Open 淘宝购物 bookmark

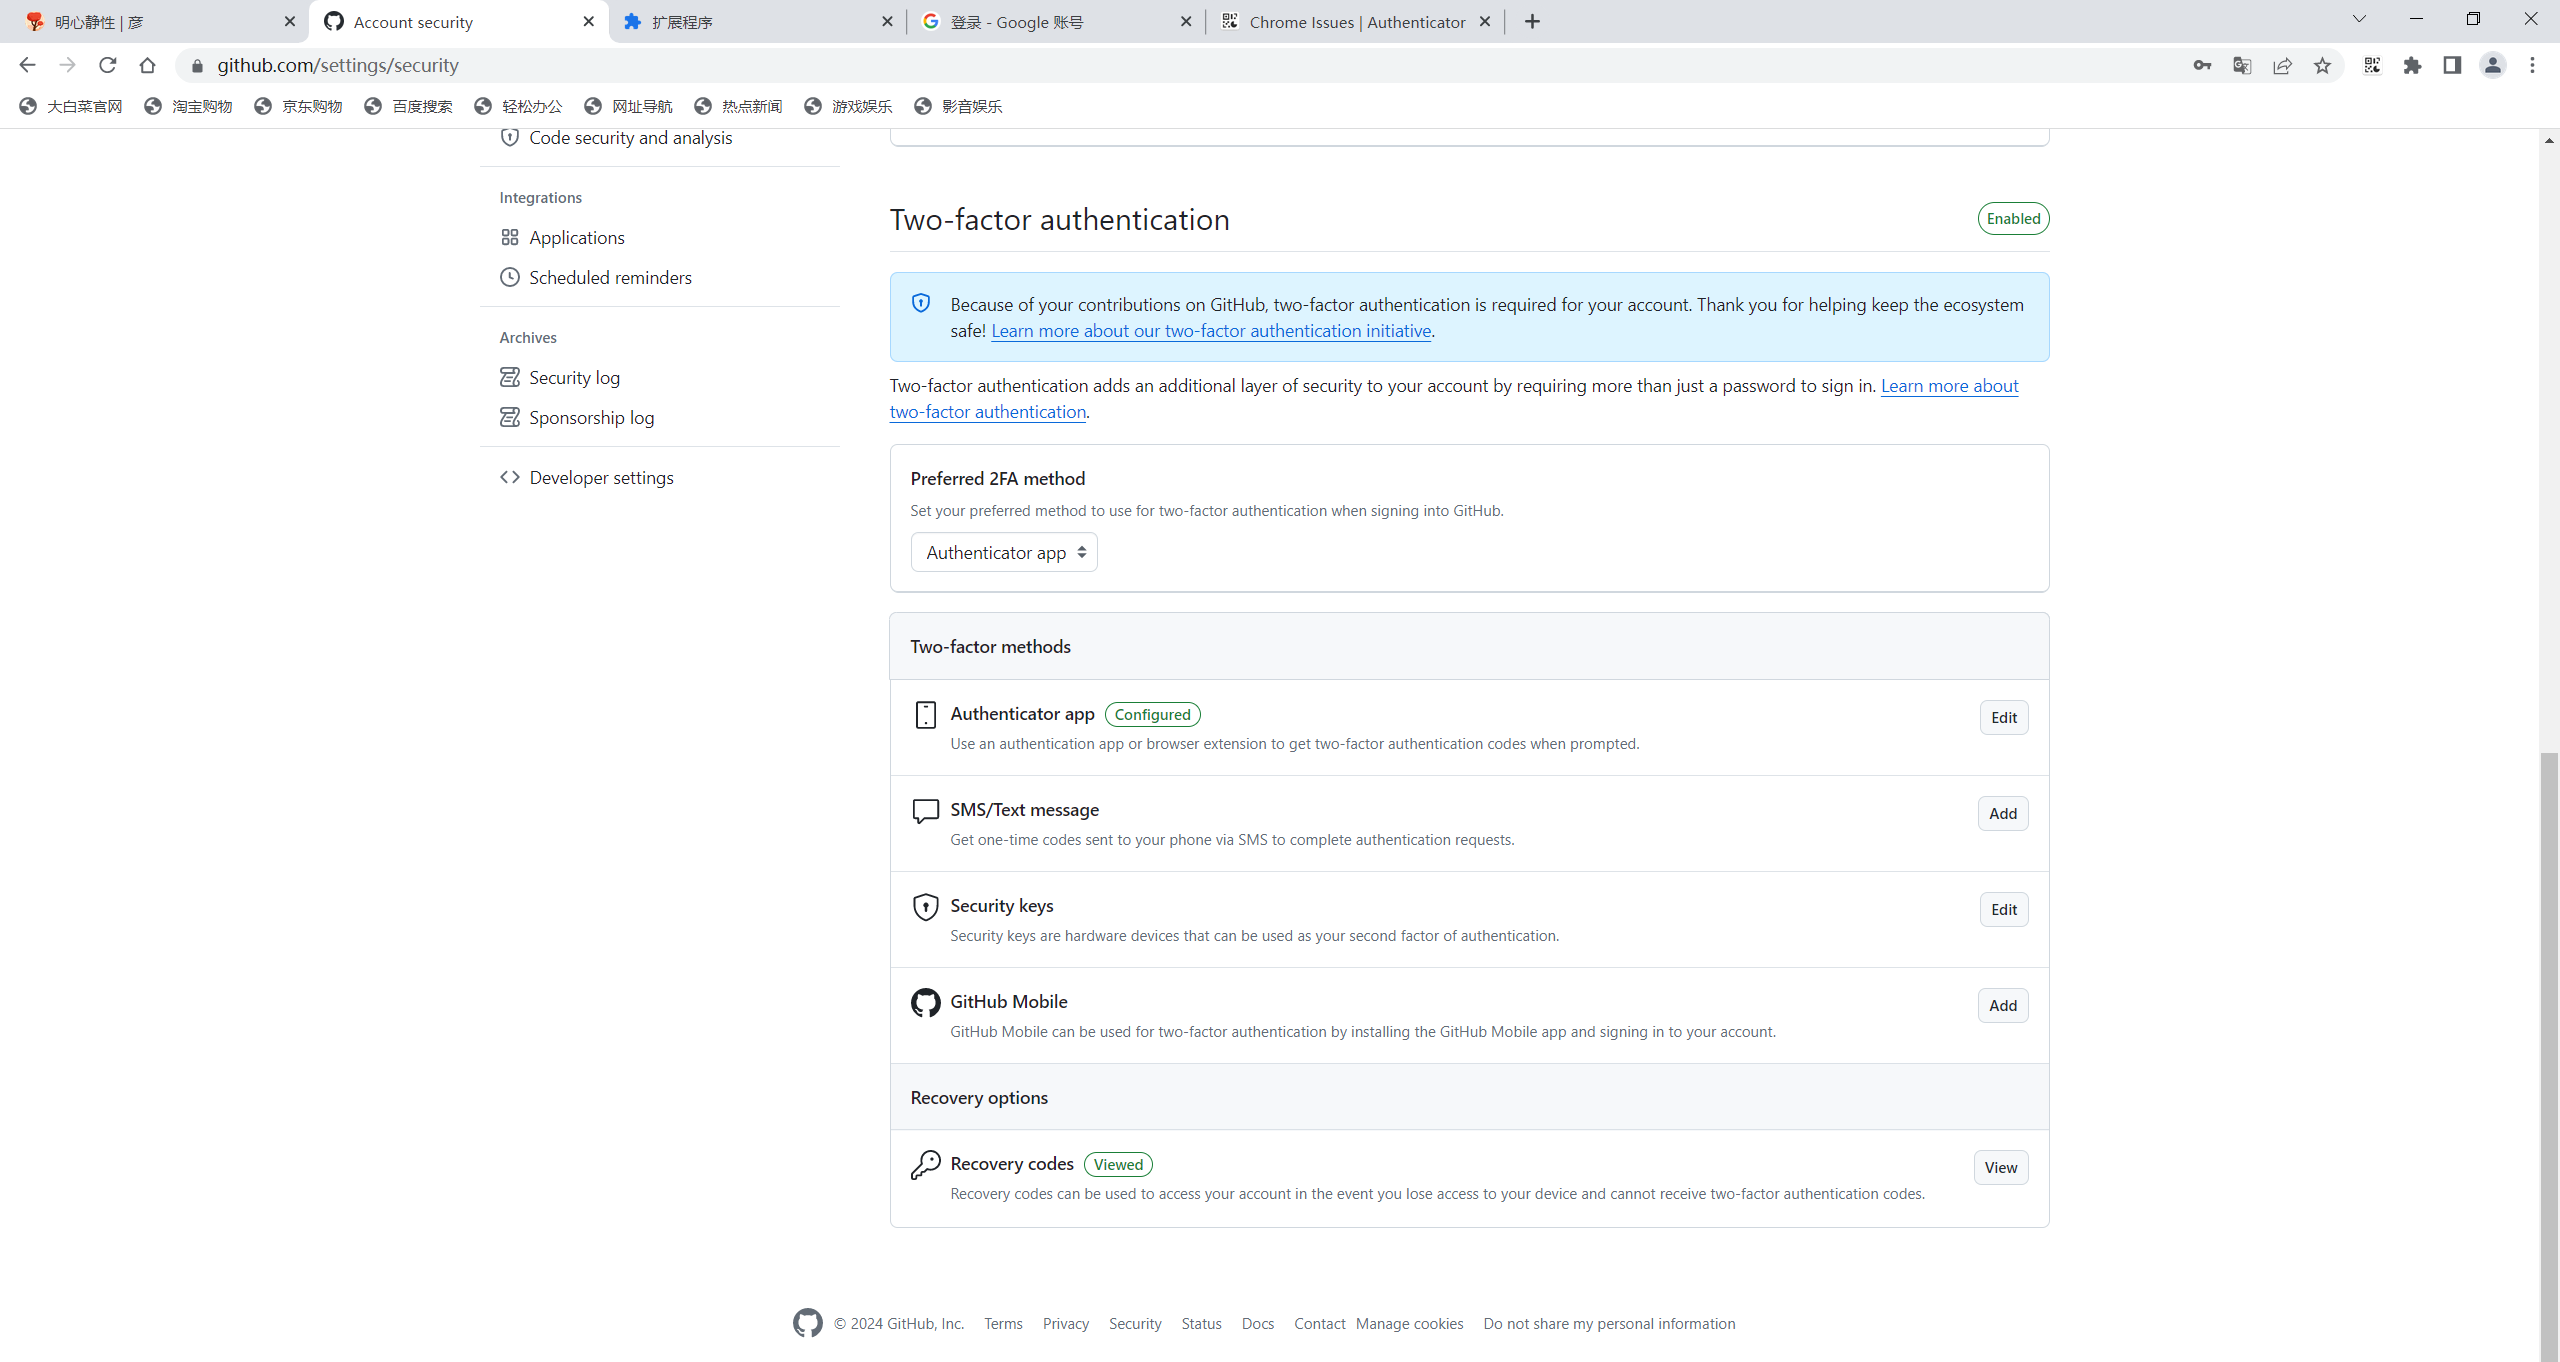[189, 106]
